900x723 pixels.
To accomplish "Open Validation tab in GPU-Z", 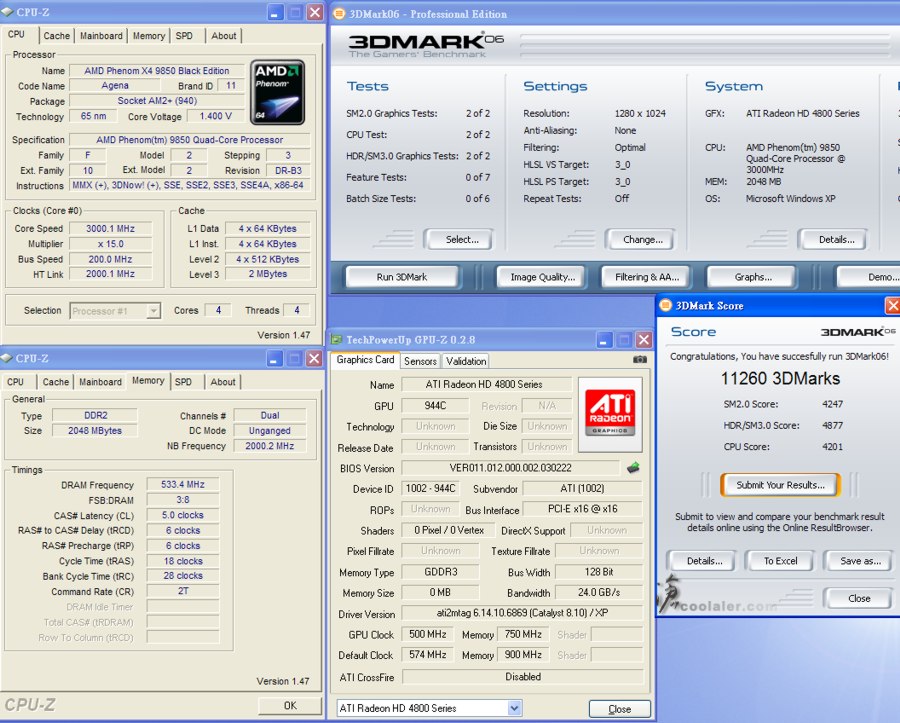I will (466, 361).
